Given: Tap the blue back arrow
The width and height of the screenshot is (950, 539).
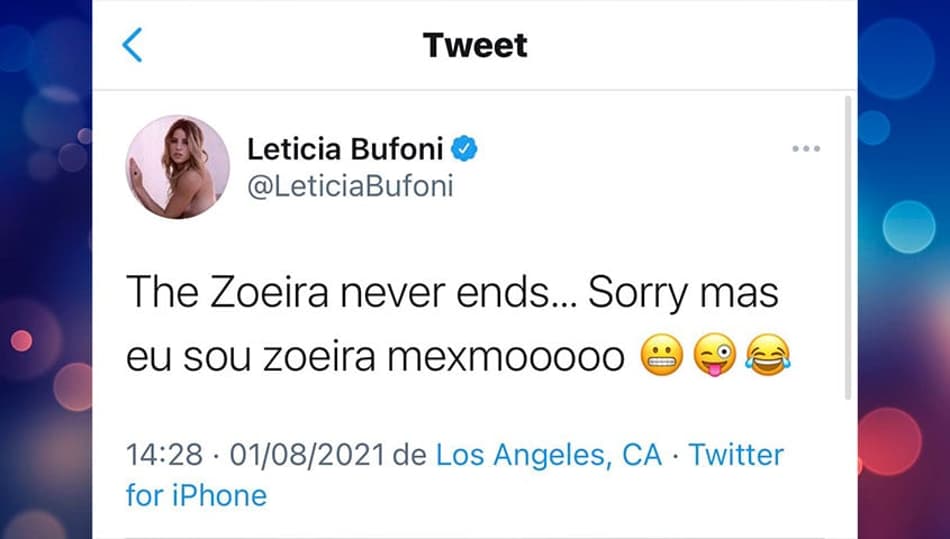Looking at the screenshot, I should [132, 45].
